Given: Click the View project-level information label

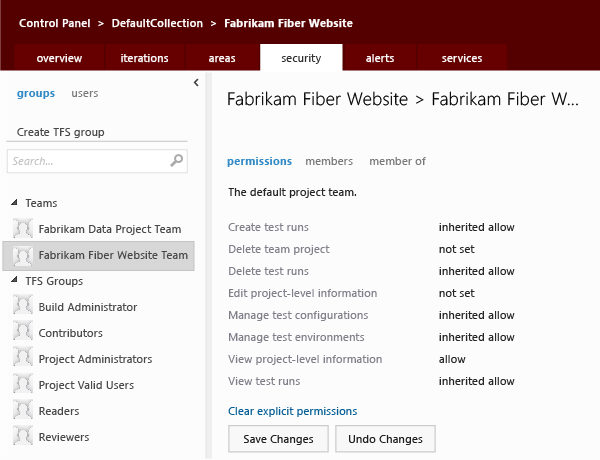Looking at the screenshot, I should click(305, 359).
